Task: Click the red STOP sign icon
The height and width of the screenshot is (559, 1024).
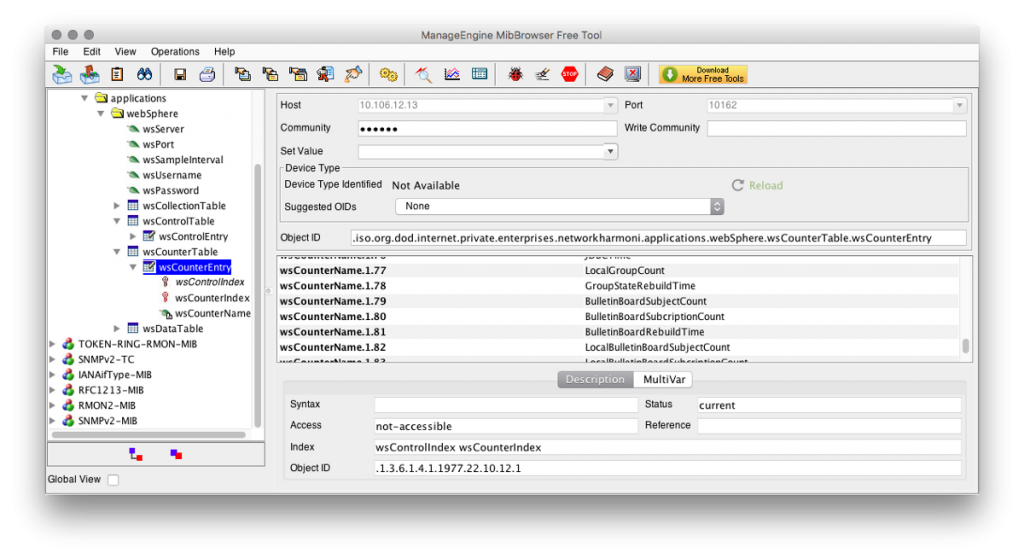Action: (x=570, y=74)
